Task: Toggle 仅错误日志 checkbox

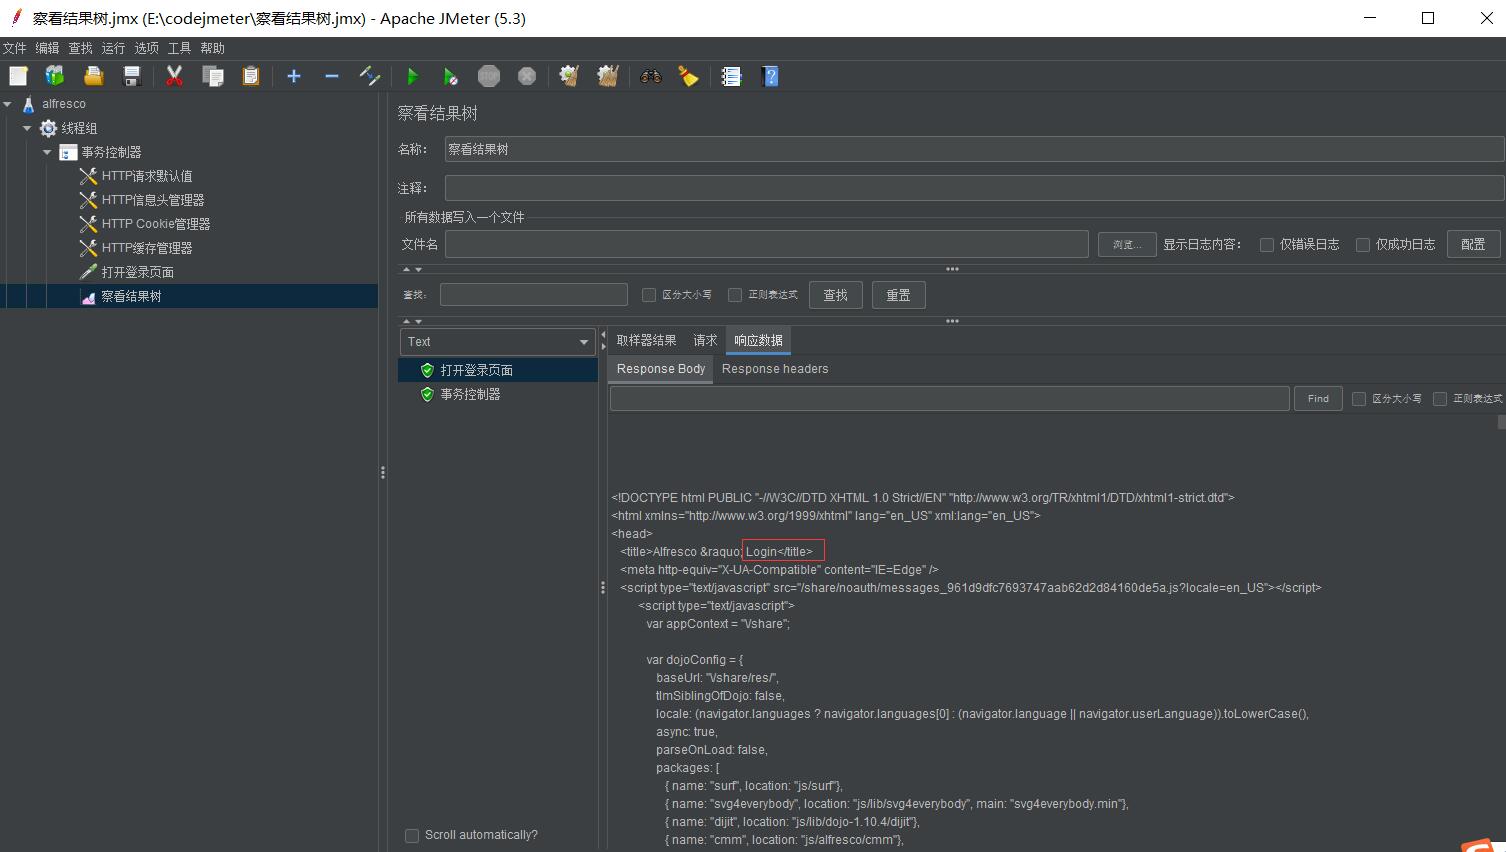Action: click(x=1267, y=244)
